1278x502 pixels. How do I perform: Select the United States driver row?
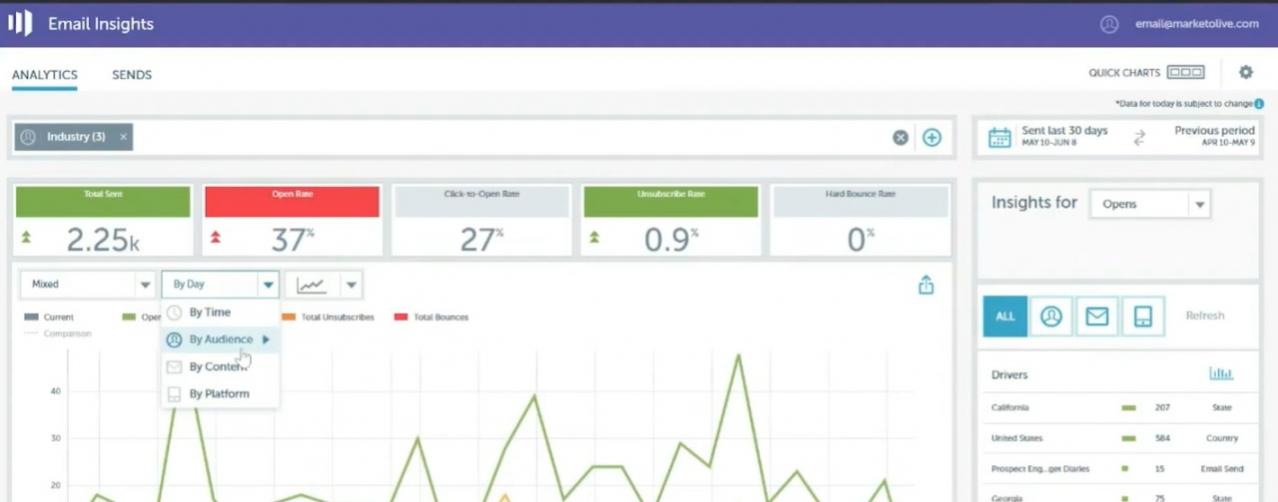tap(1116, 438)
